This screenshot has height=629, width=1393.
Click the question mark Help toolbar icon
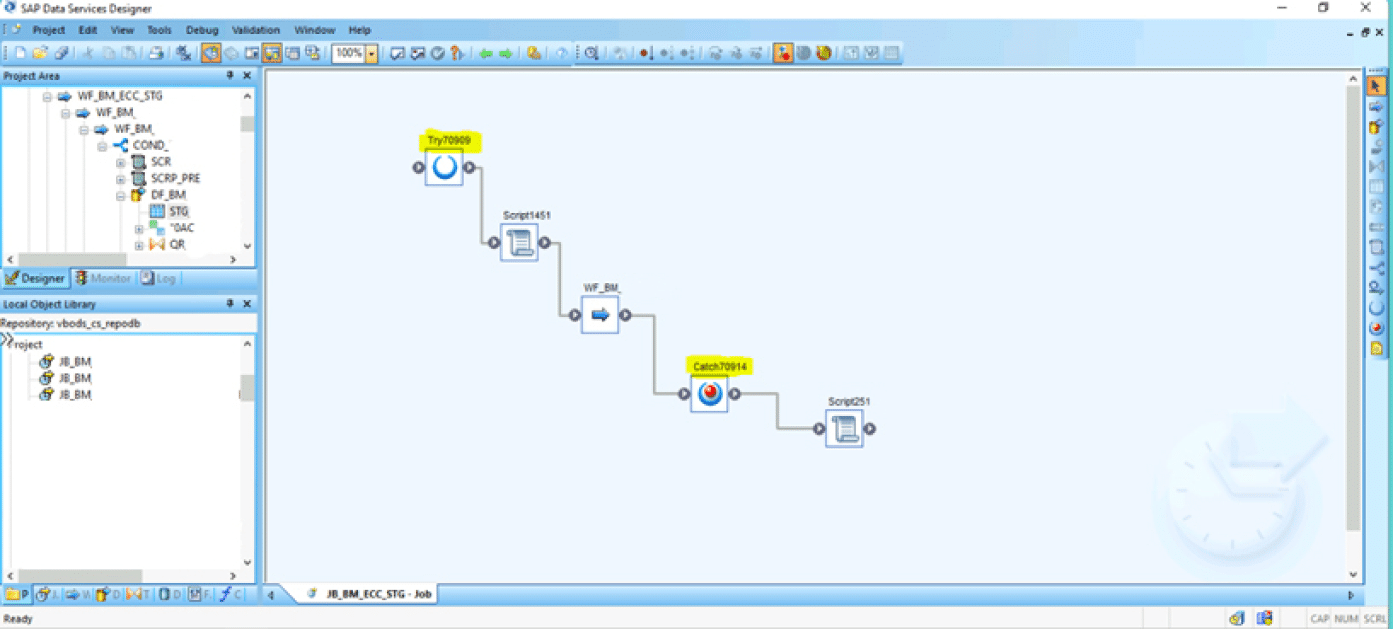pos(456,53)
